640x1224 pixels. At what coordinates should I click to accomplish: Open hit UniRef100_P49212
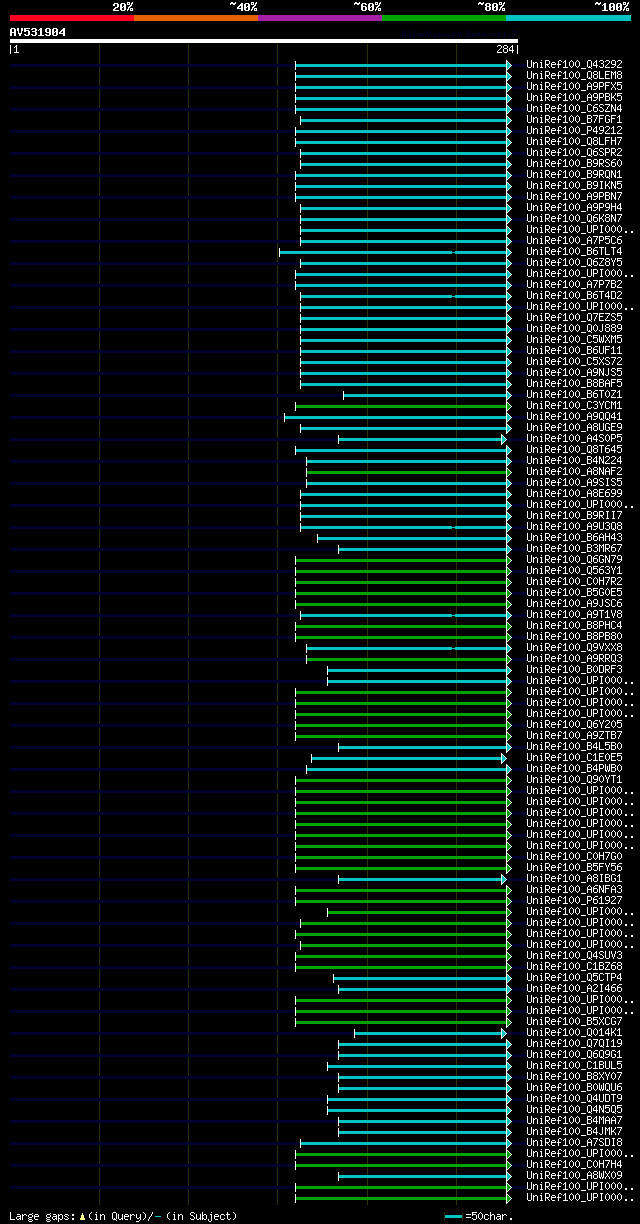(x=574, y=130)
